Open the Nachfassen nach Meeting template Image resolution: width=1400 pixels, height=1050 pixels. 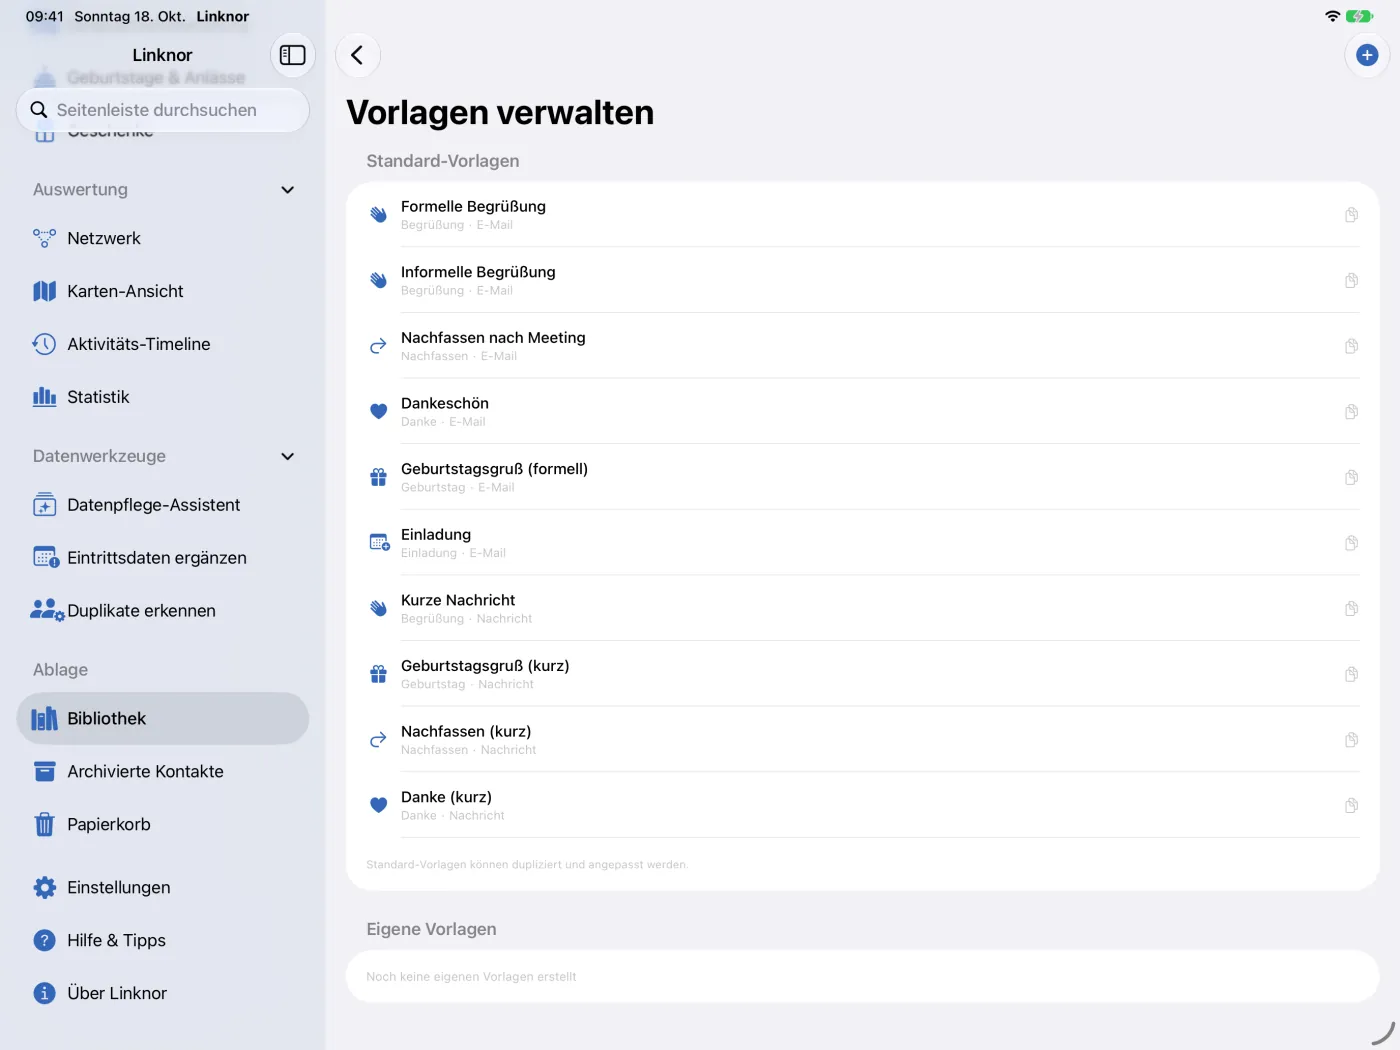[x=863, y=346]
